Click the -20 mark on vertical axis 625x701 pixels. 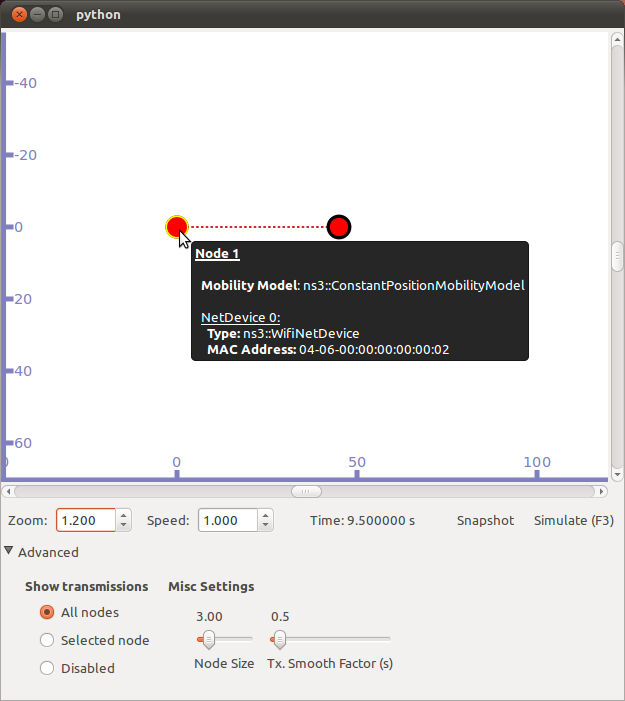25,155
